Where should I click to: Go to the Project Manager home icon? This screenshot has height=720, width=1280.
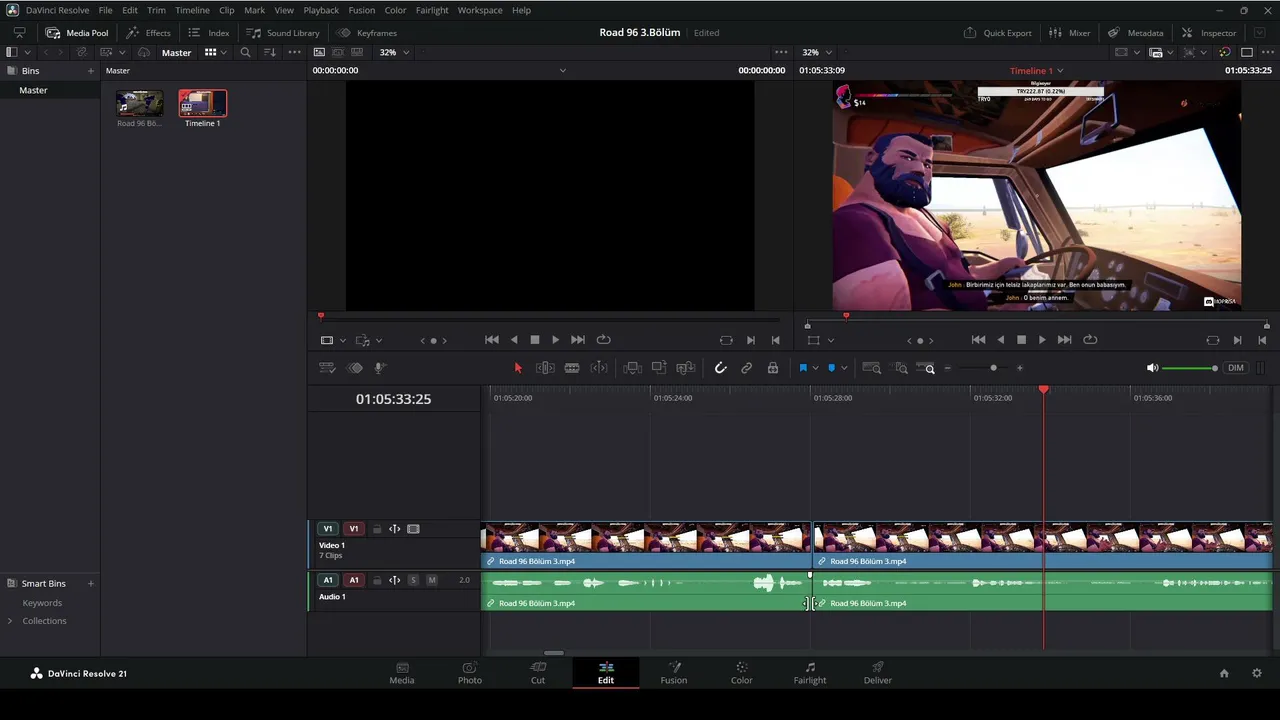pyautogui.click(x=1224, y=673)
